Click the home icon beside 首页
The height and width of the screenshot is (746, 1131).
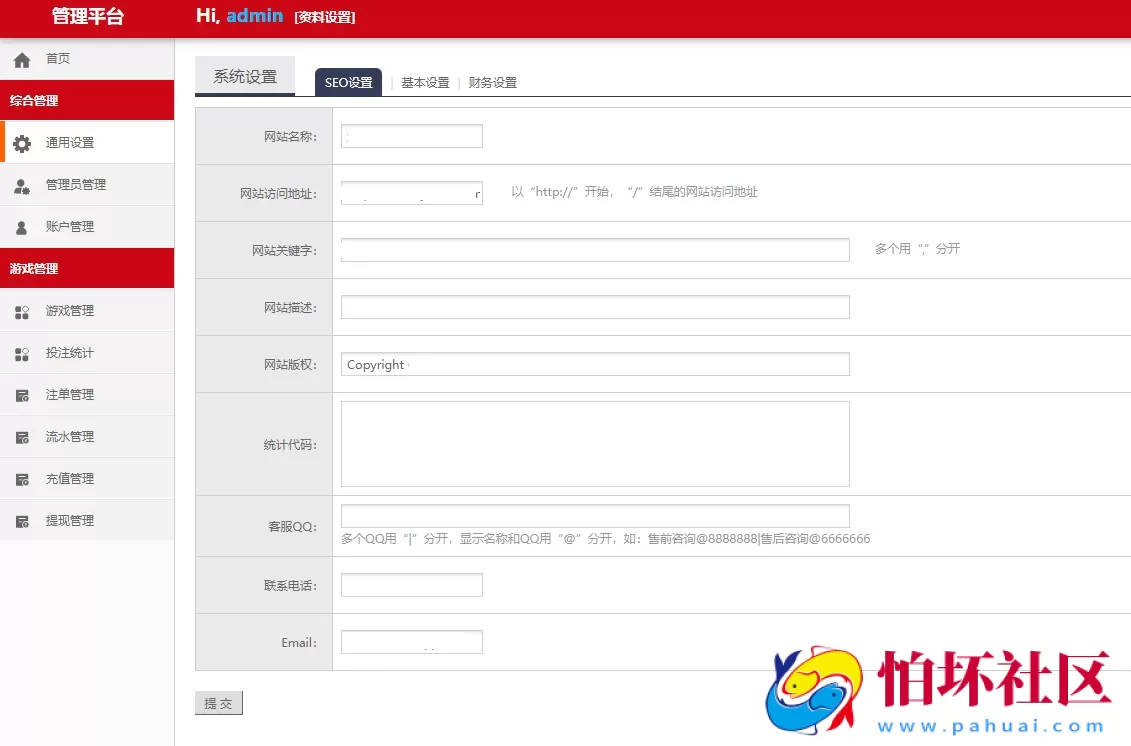click(22, 60)
